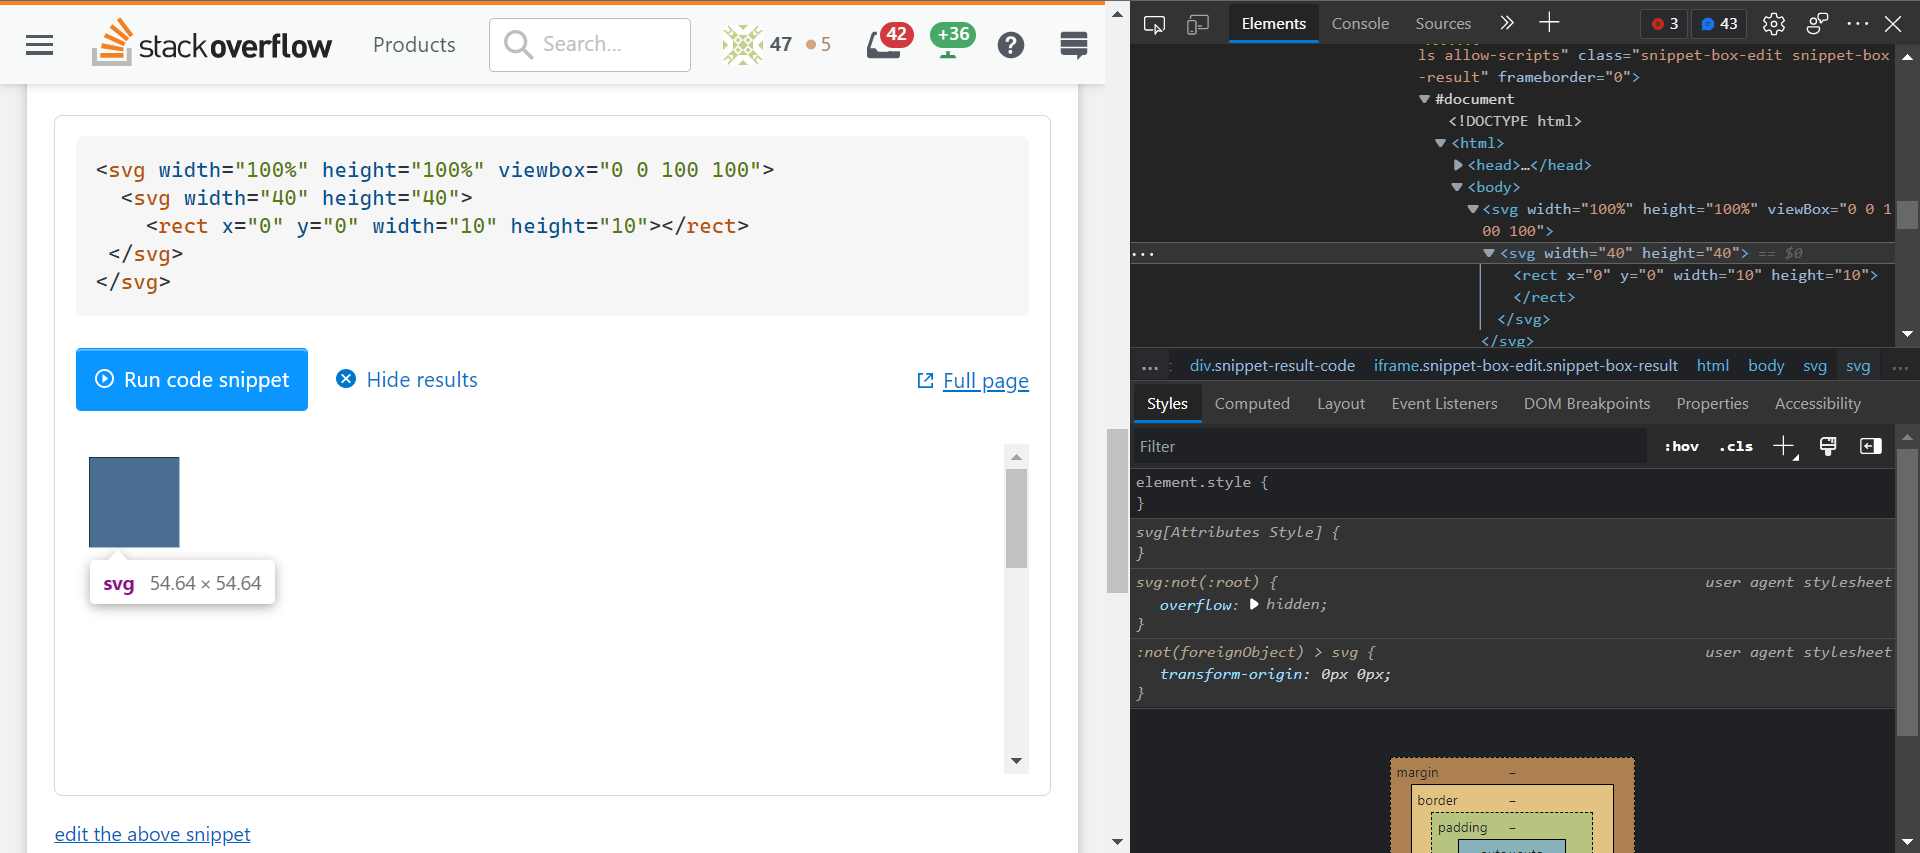
Task: Run the code snippet
Action: [192, 380]
